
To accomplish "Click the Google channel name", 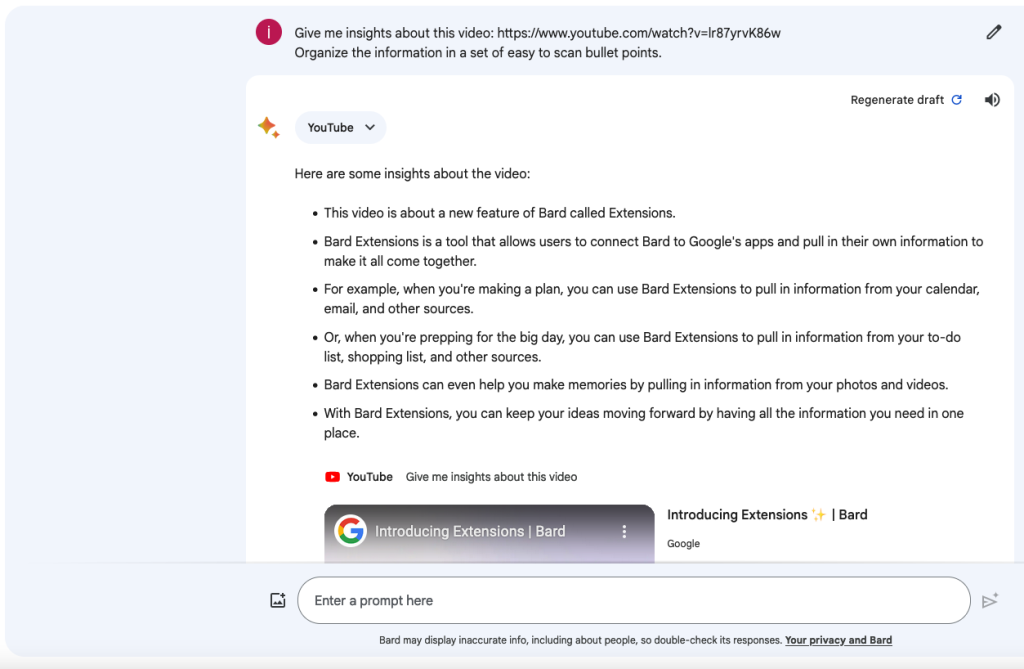I will point(683,544).
